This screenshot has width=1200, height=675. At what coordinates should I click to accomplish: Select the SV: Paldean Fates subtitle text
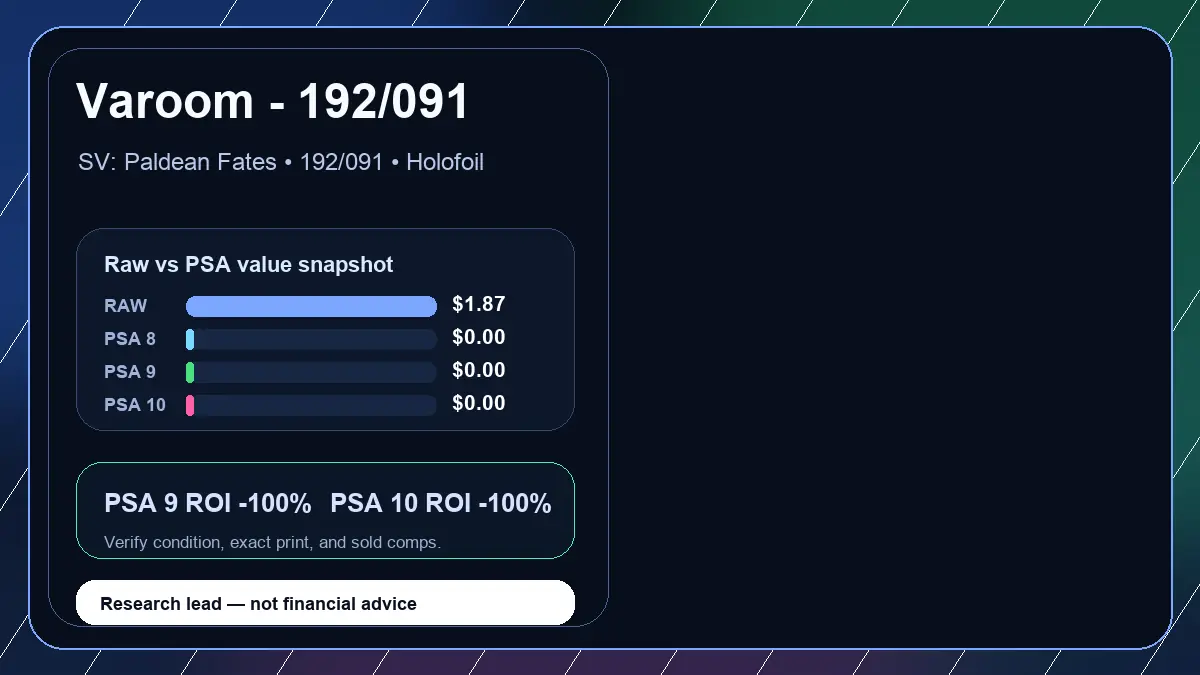(x=177, y=162)
